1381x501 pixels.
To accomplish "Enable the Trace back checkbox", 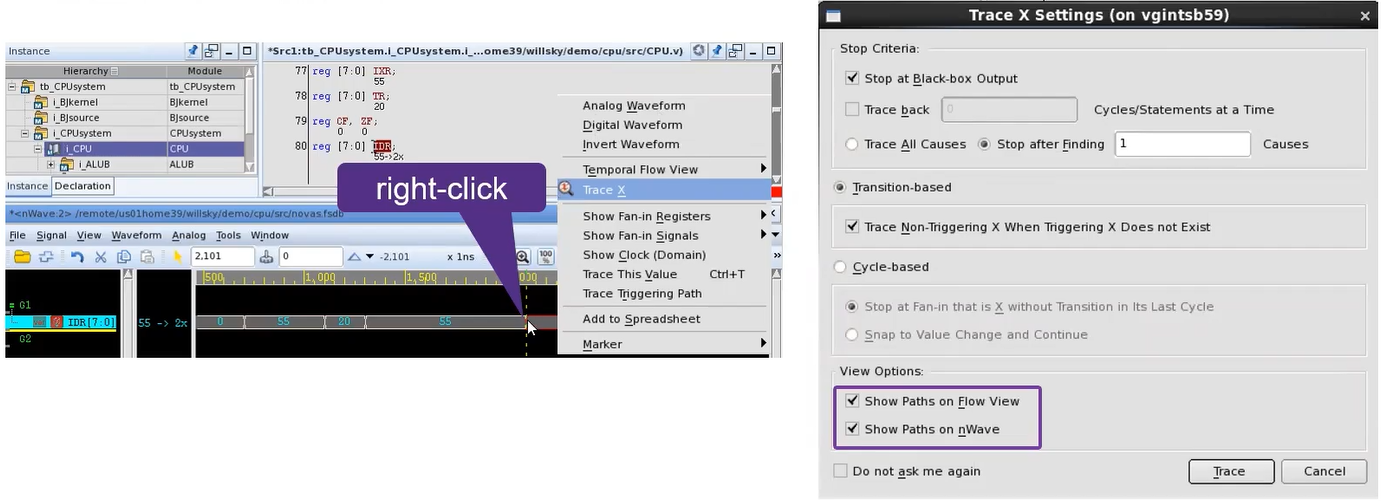I will 852,110.
